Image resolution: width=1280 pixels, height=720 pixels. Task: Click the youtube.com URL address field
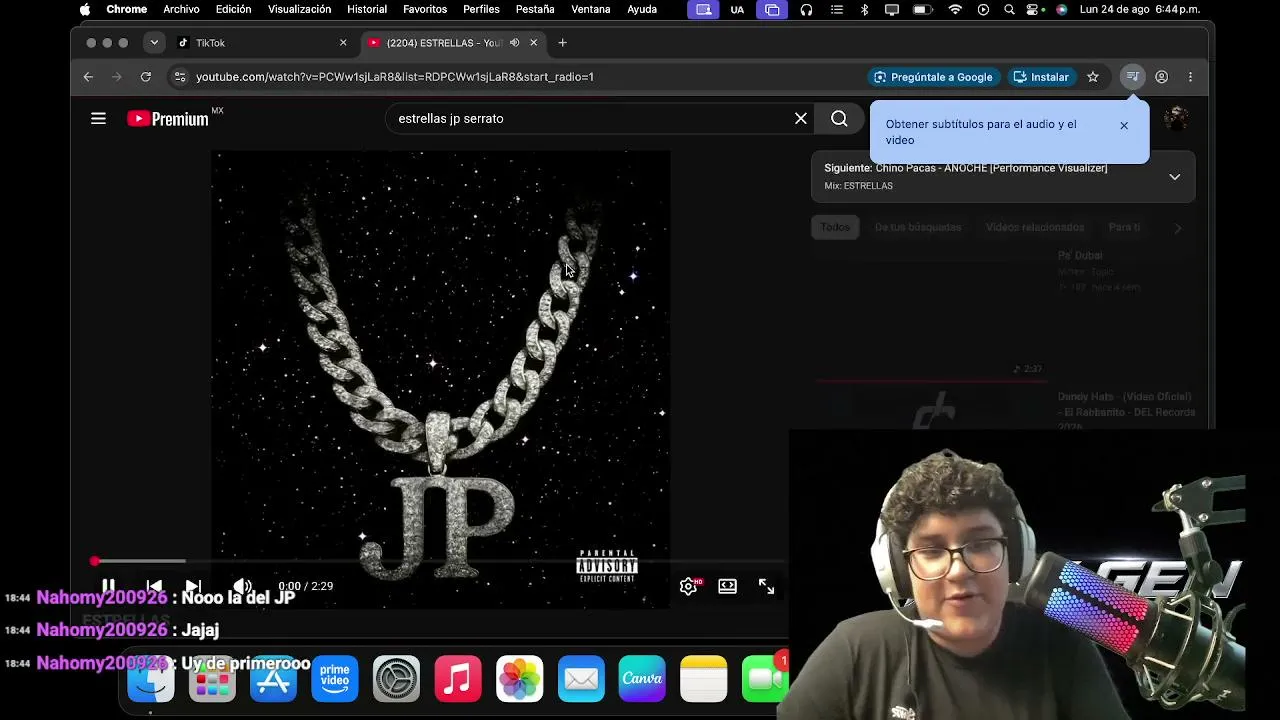tap(394, 77)
